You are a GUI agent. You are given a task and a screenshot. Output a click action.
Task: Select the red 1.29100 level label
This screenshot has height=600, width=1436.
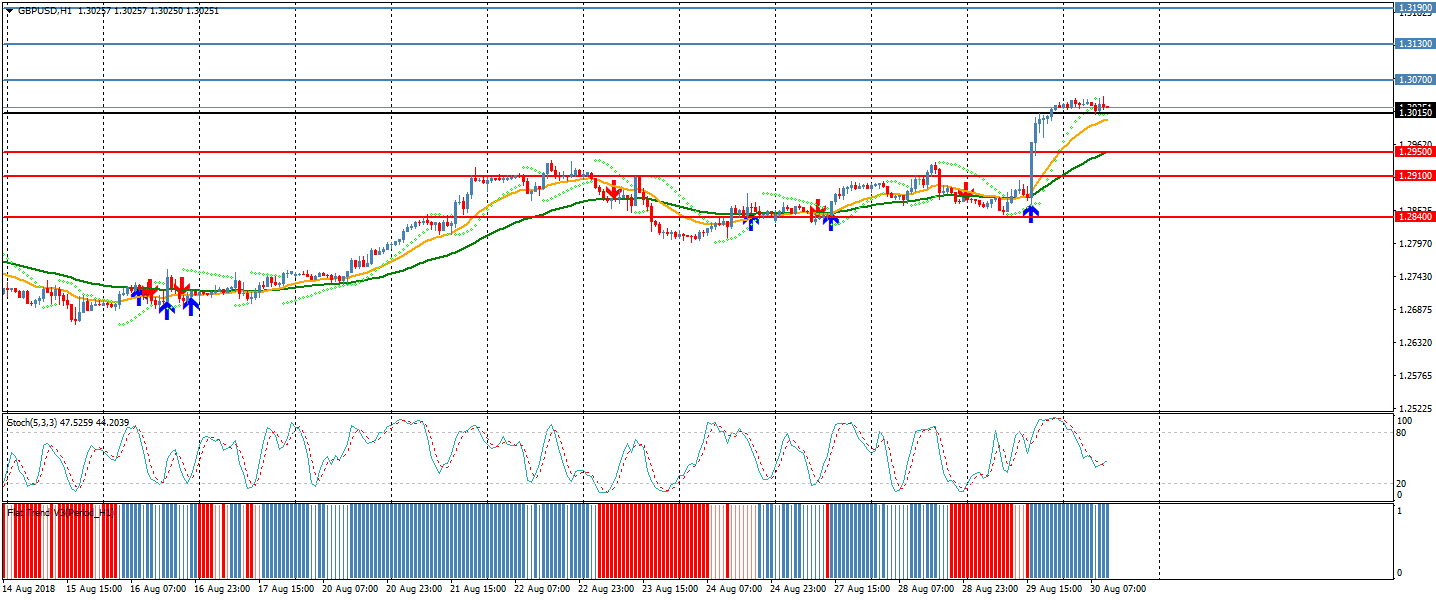click(1415, 176)
